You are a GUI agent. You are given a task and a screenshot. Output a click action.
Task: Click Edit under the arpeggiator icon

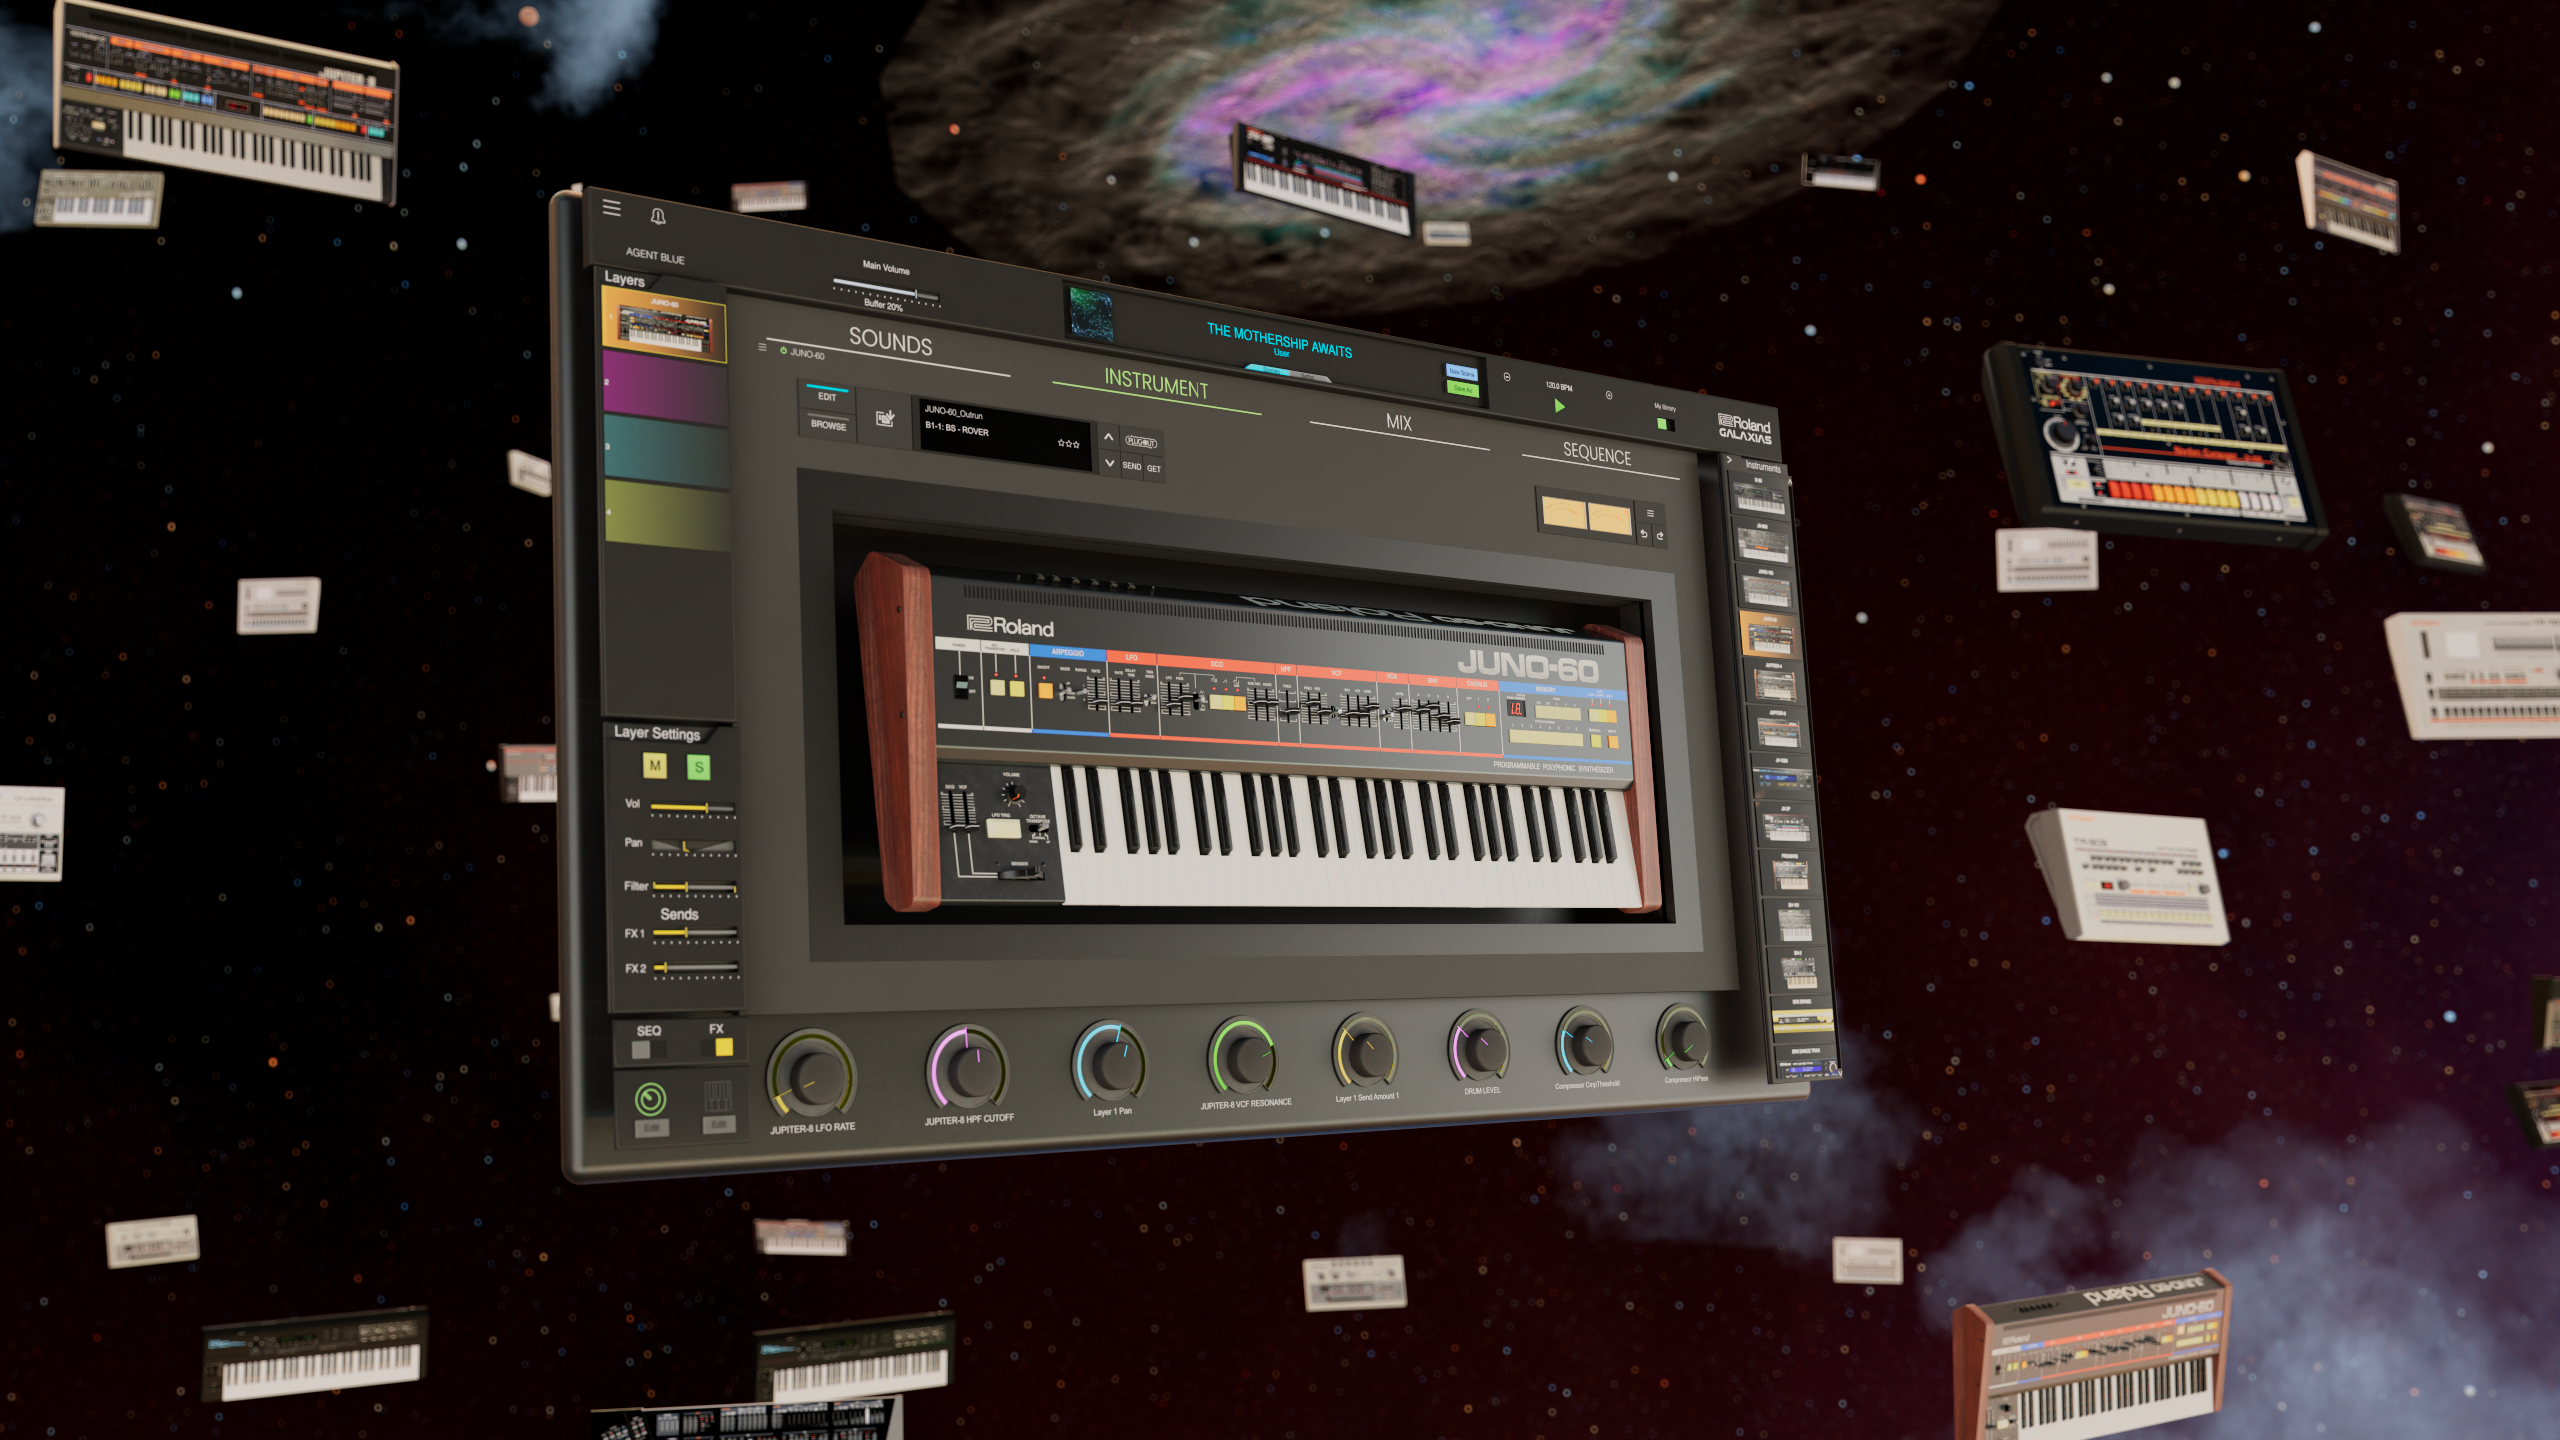[651, 1128]
